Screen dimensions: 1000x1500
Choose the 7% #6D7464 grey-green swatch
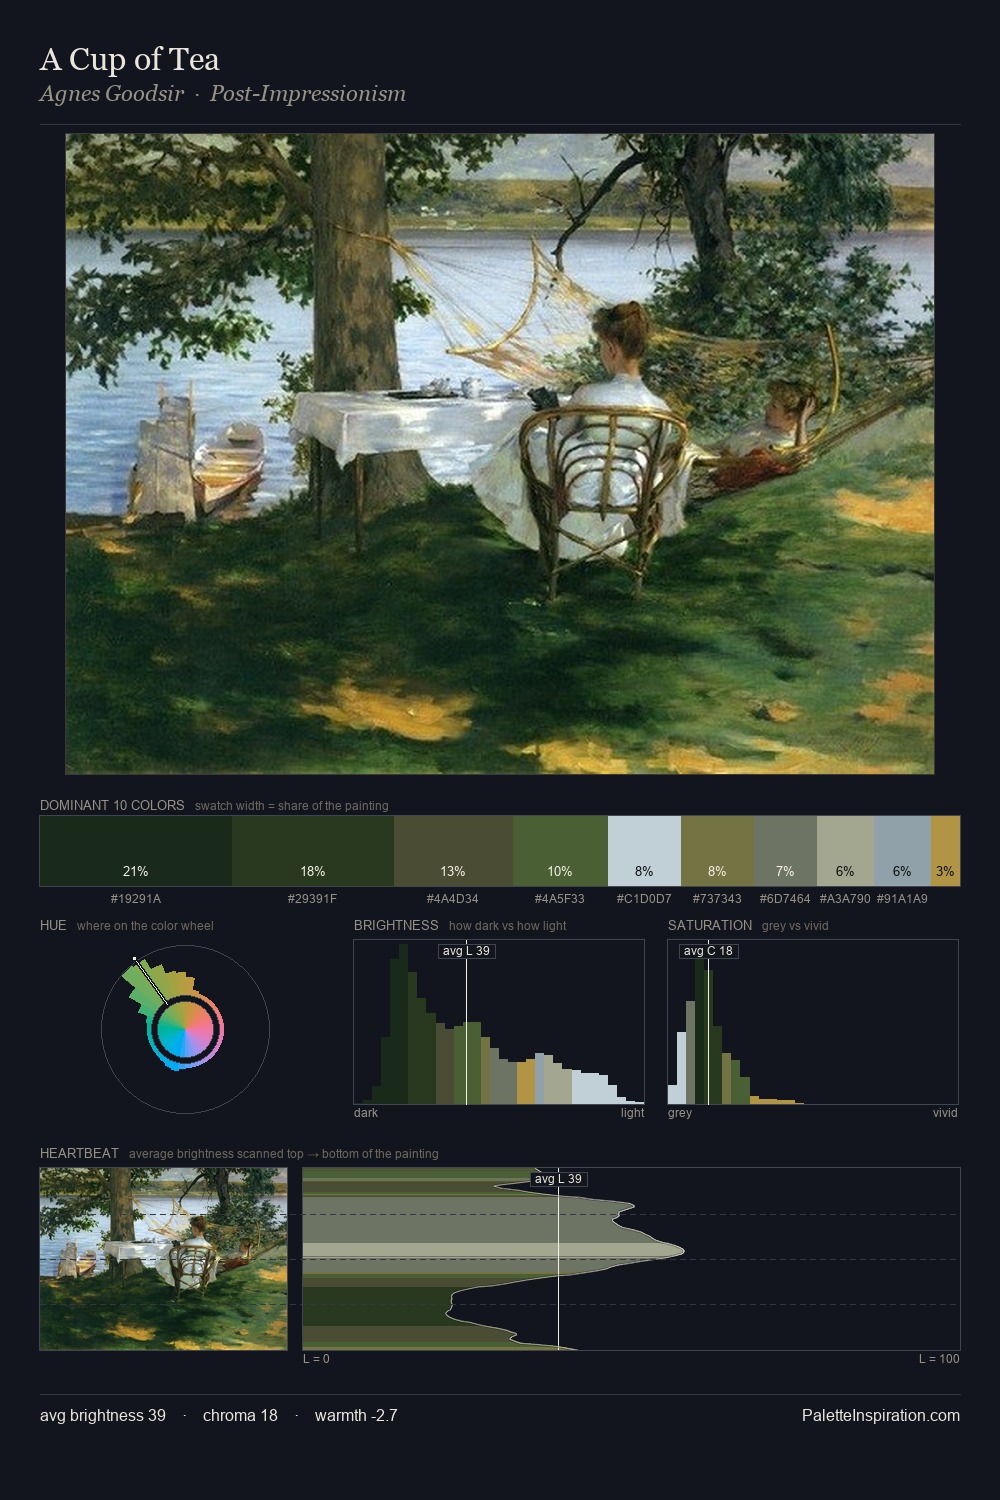point(785,851)
